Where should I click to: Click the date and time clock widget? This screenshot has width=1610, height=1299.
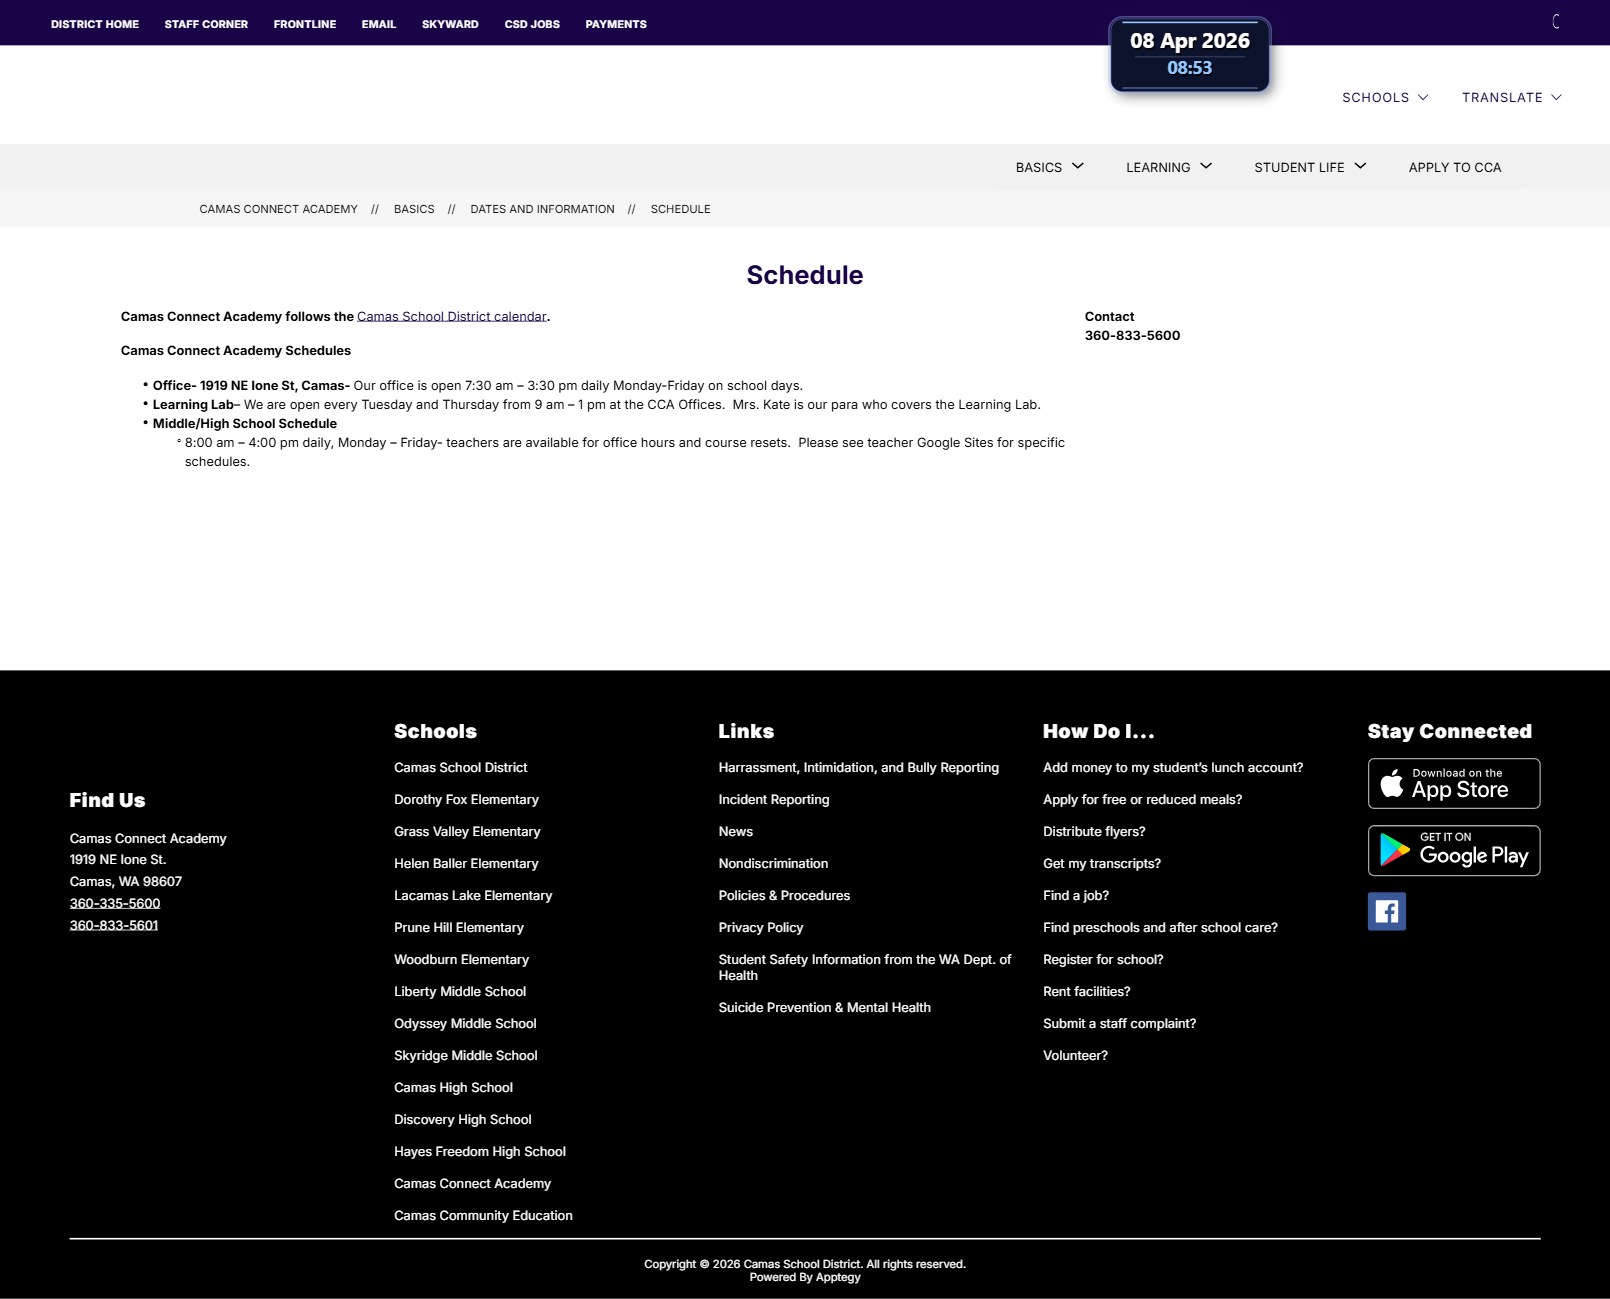pyautogui.click(x=1189, y=54)
